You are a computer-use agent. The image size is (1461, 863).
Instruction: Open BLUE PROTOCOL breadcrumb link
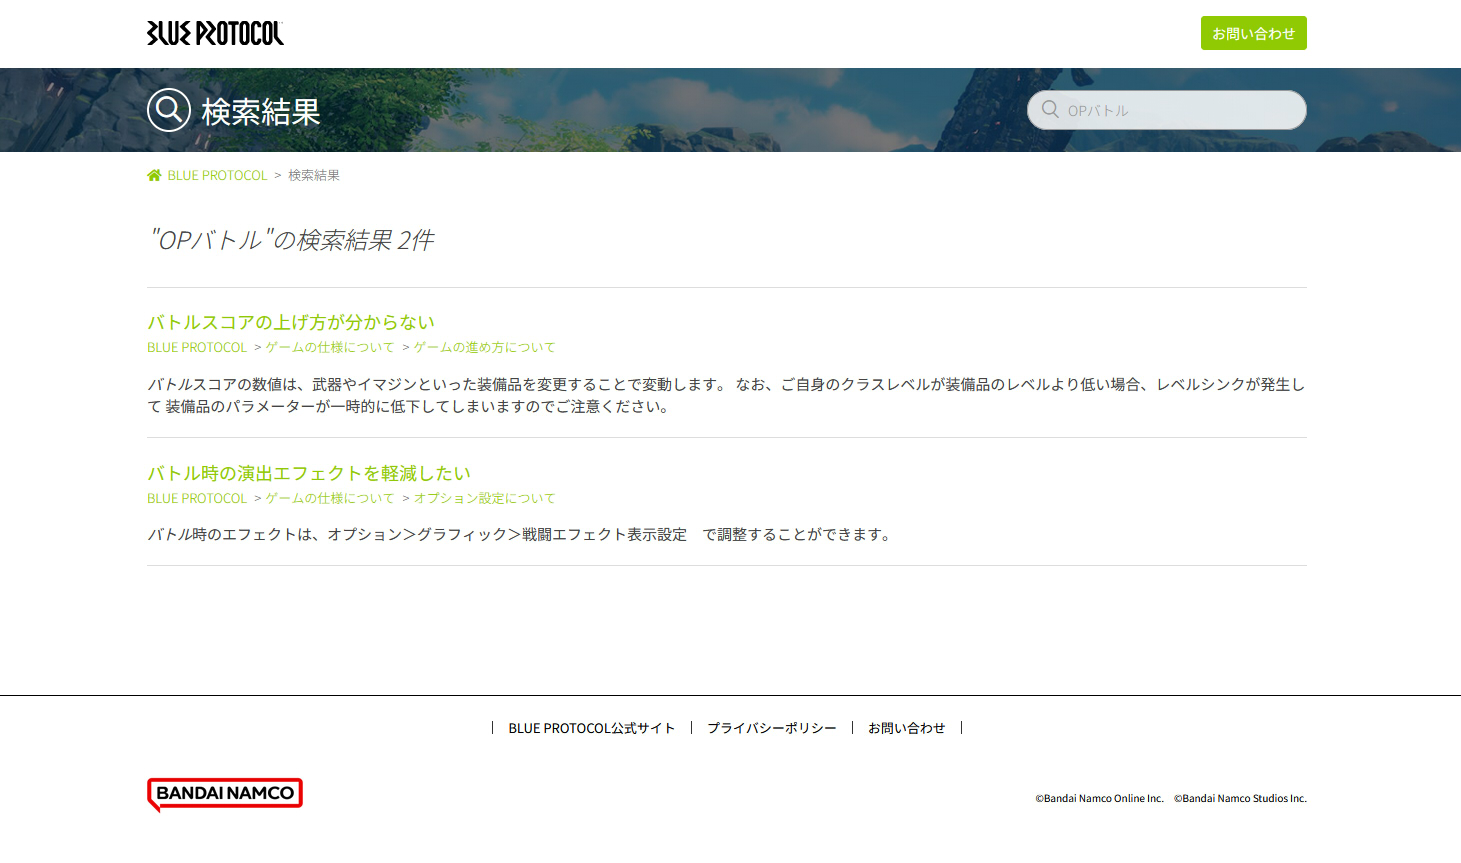(217, 175)
